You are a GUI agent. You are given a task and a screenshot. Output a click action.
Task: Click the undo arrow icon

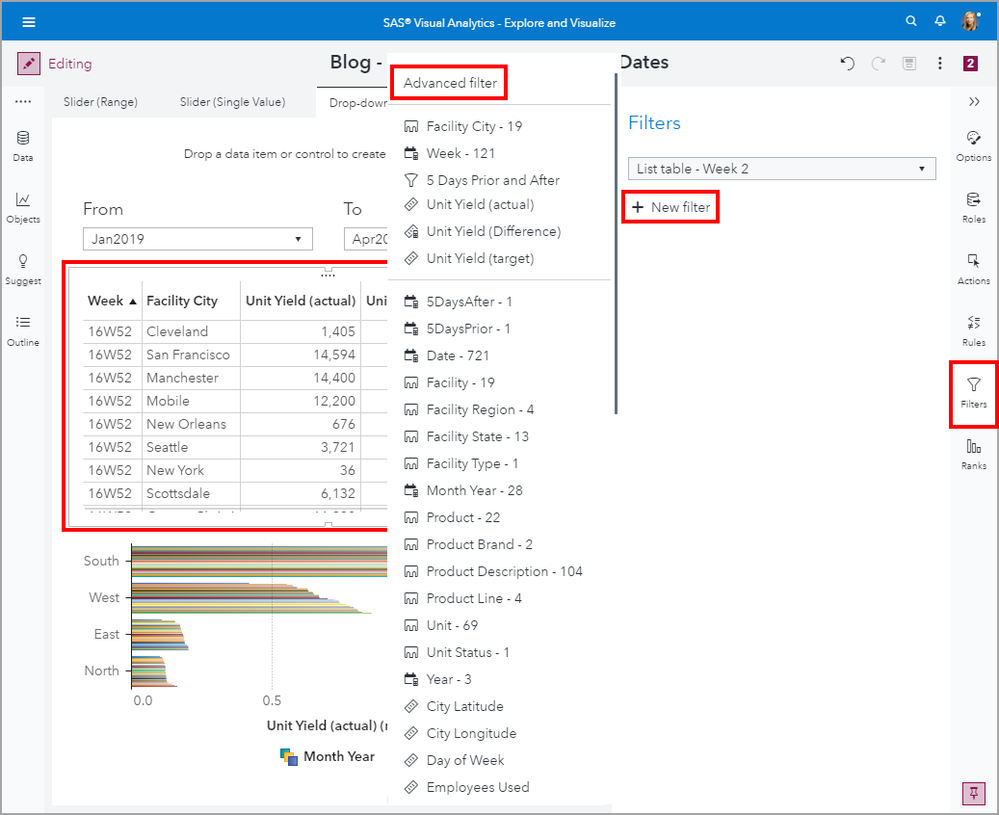(x=847, y=64)
